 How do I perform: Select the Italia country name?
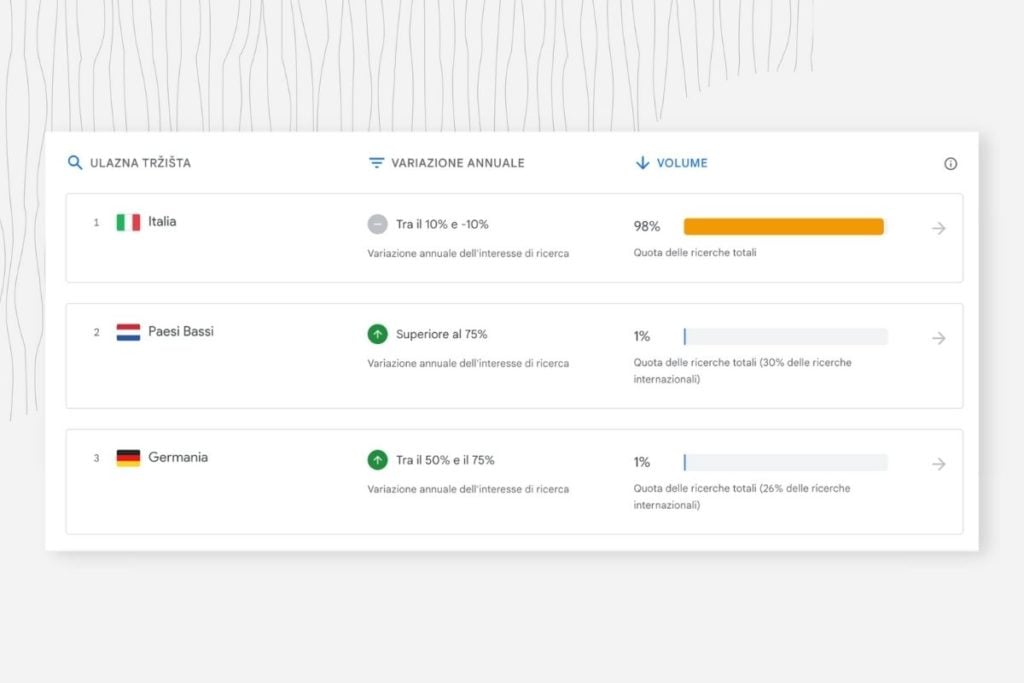pos(162,221)
